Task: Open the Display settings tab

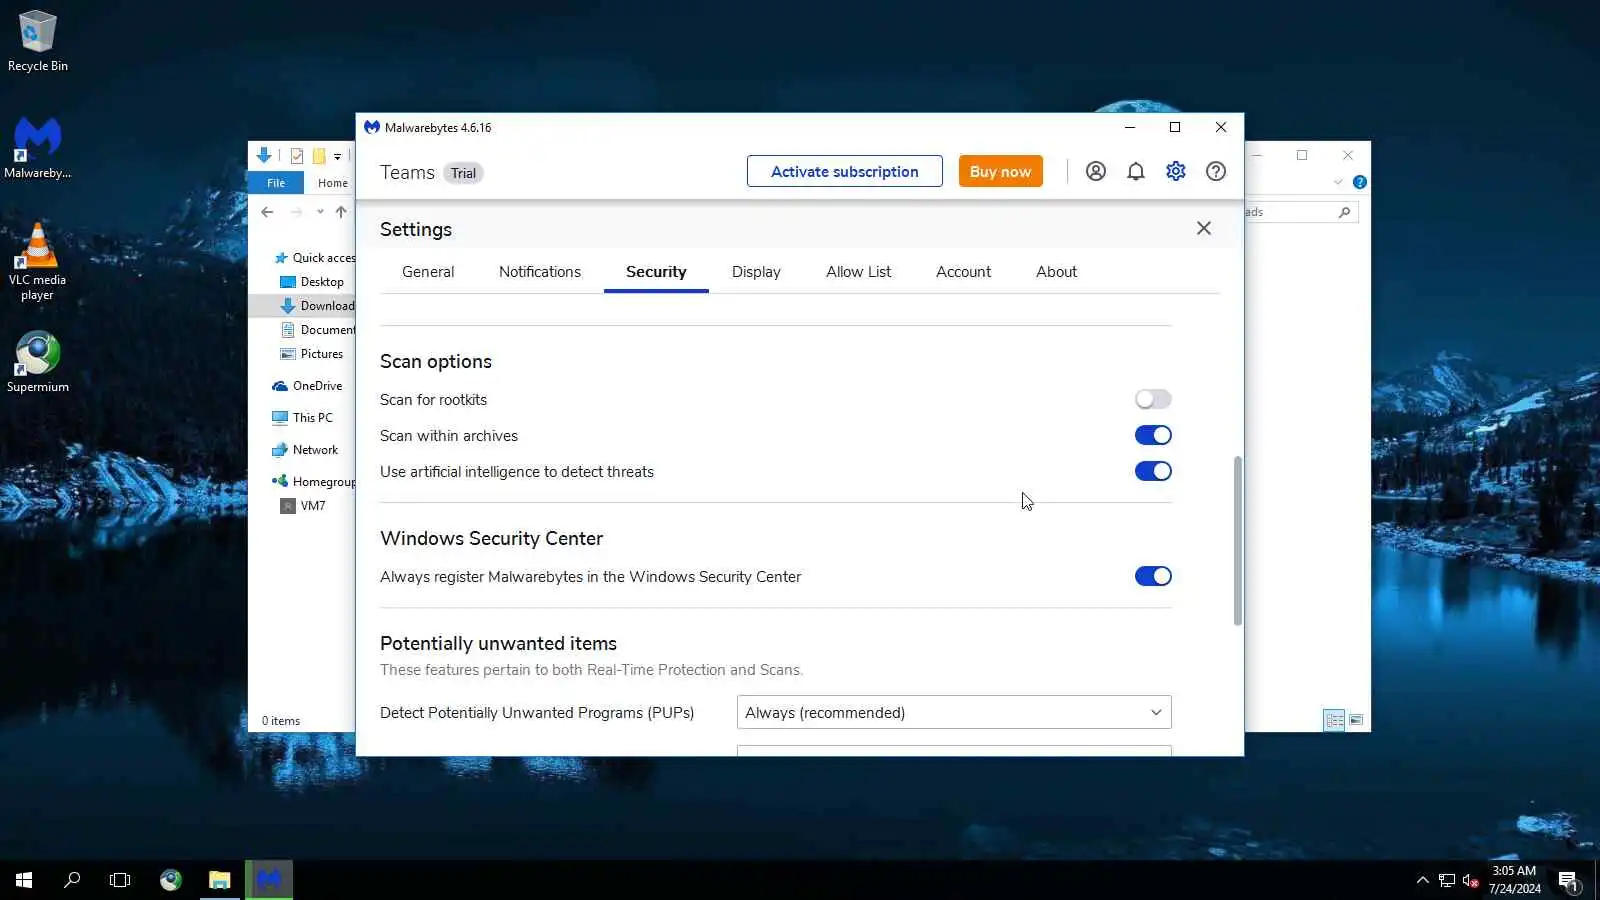Action: (x=756, y=272)
